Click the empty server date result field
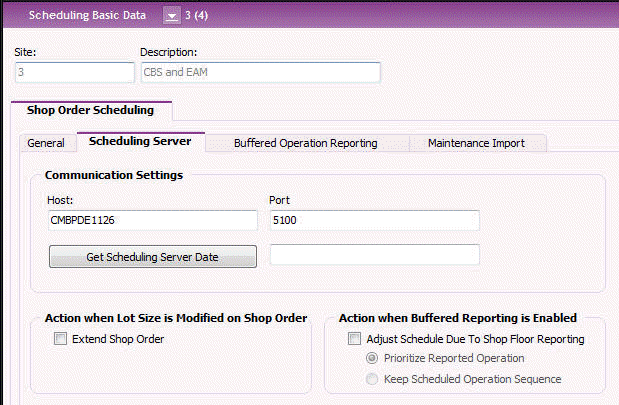619x405 pixels. (374, 255)
